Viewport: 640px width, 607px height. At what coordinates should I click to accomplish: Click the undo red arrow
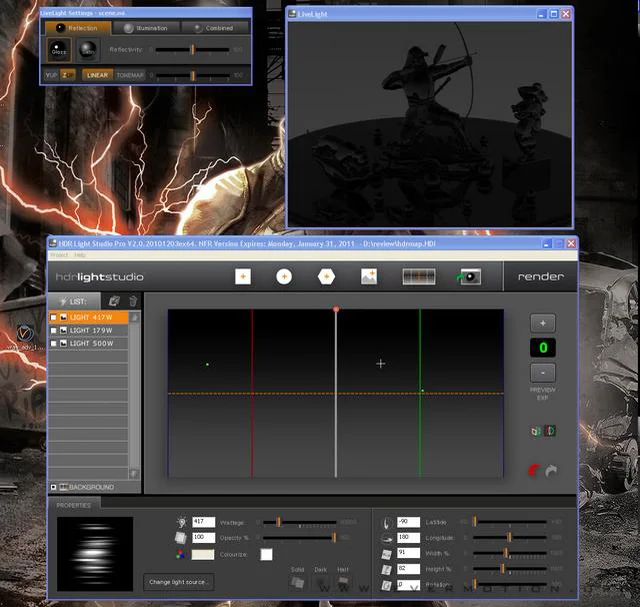[535, 471]
